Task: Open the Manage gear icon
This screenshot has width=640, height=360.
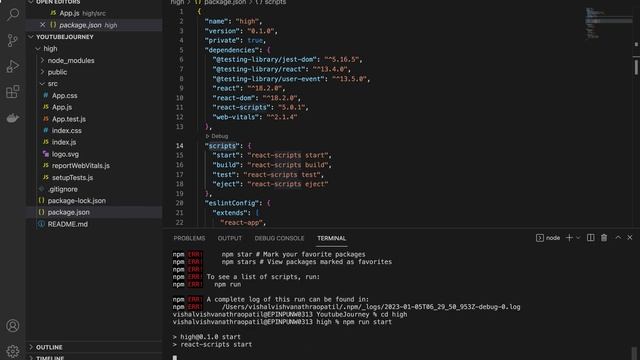Action: (x=13, y=351)
